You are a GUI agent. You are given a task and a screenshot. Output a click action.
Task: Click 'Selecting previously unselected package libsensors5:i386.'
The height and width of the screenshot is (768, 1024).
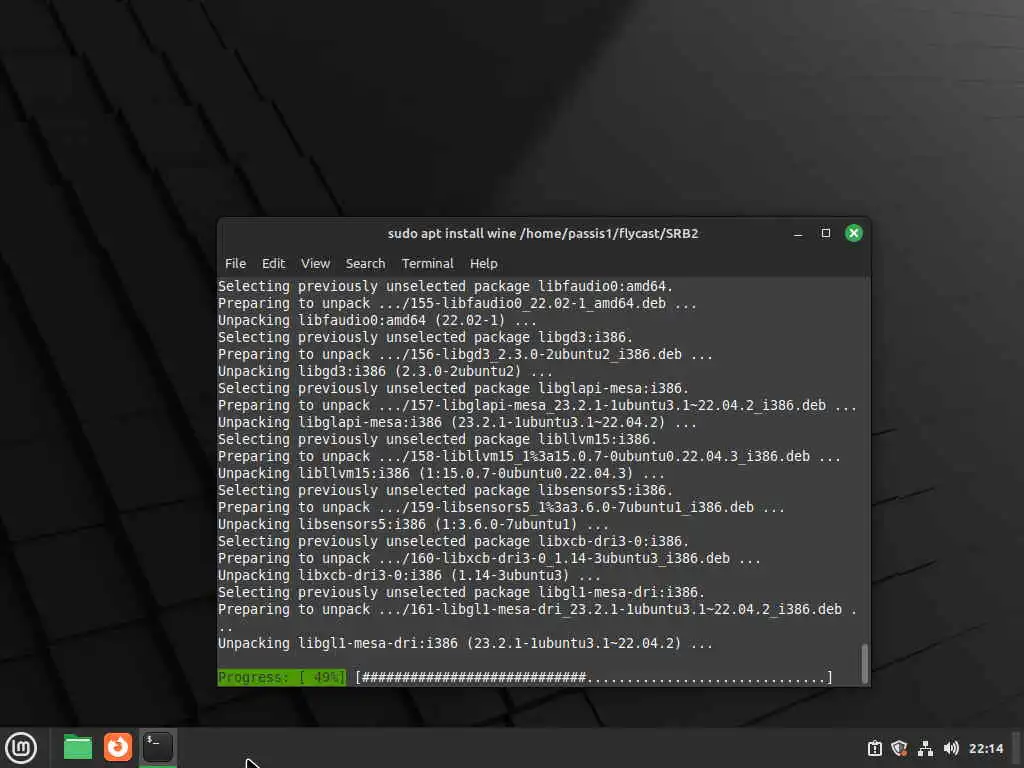point(445,490)
